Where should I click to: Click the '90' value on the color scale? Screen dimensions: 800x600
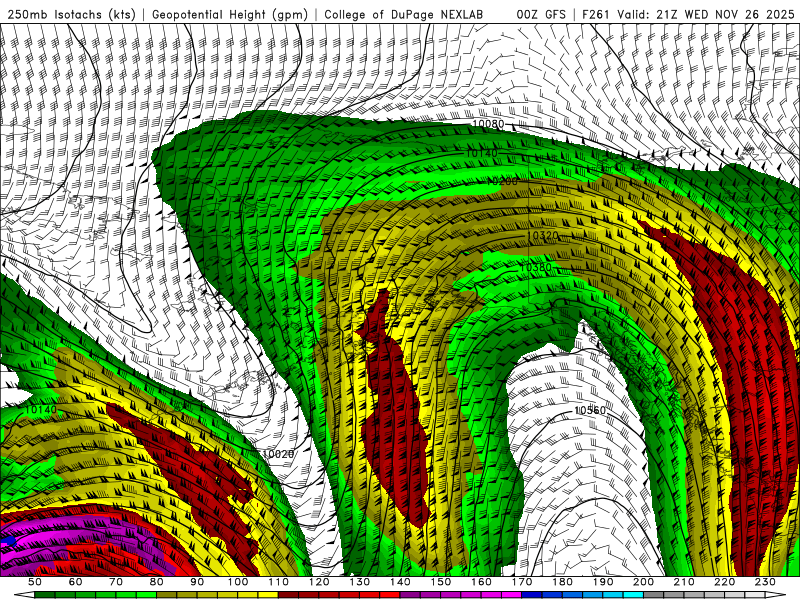point(197,582)
